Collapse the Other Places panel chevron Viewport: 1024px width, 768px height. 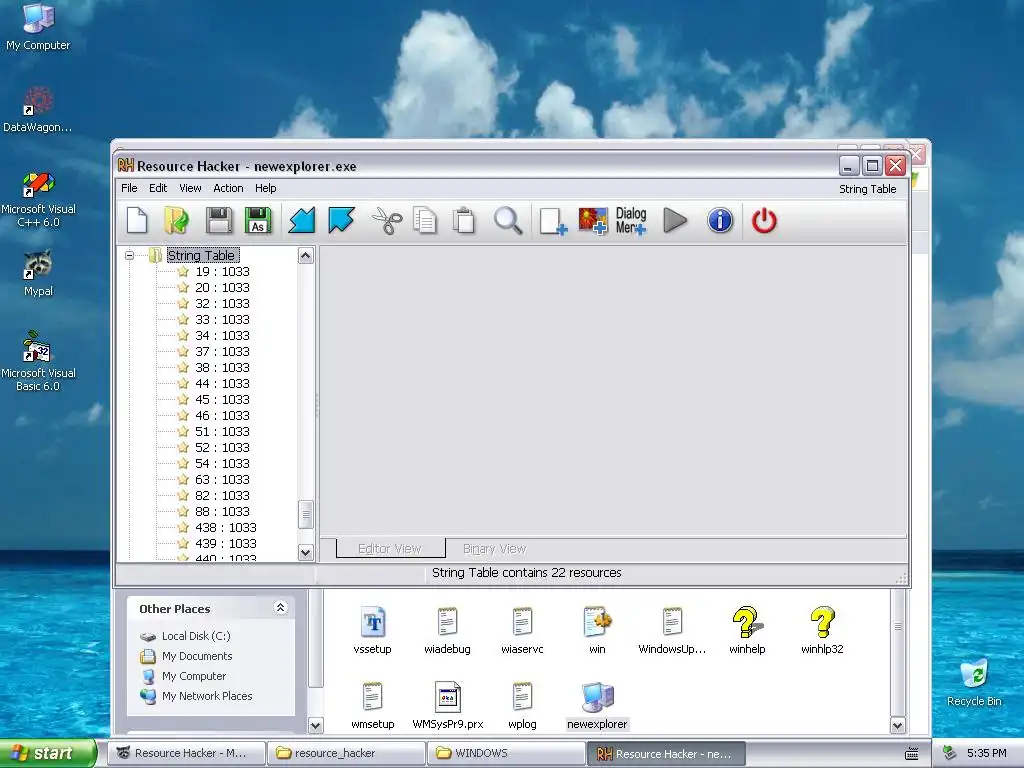pyautogui.click(x=280, y=608)
